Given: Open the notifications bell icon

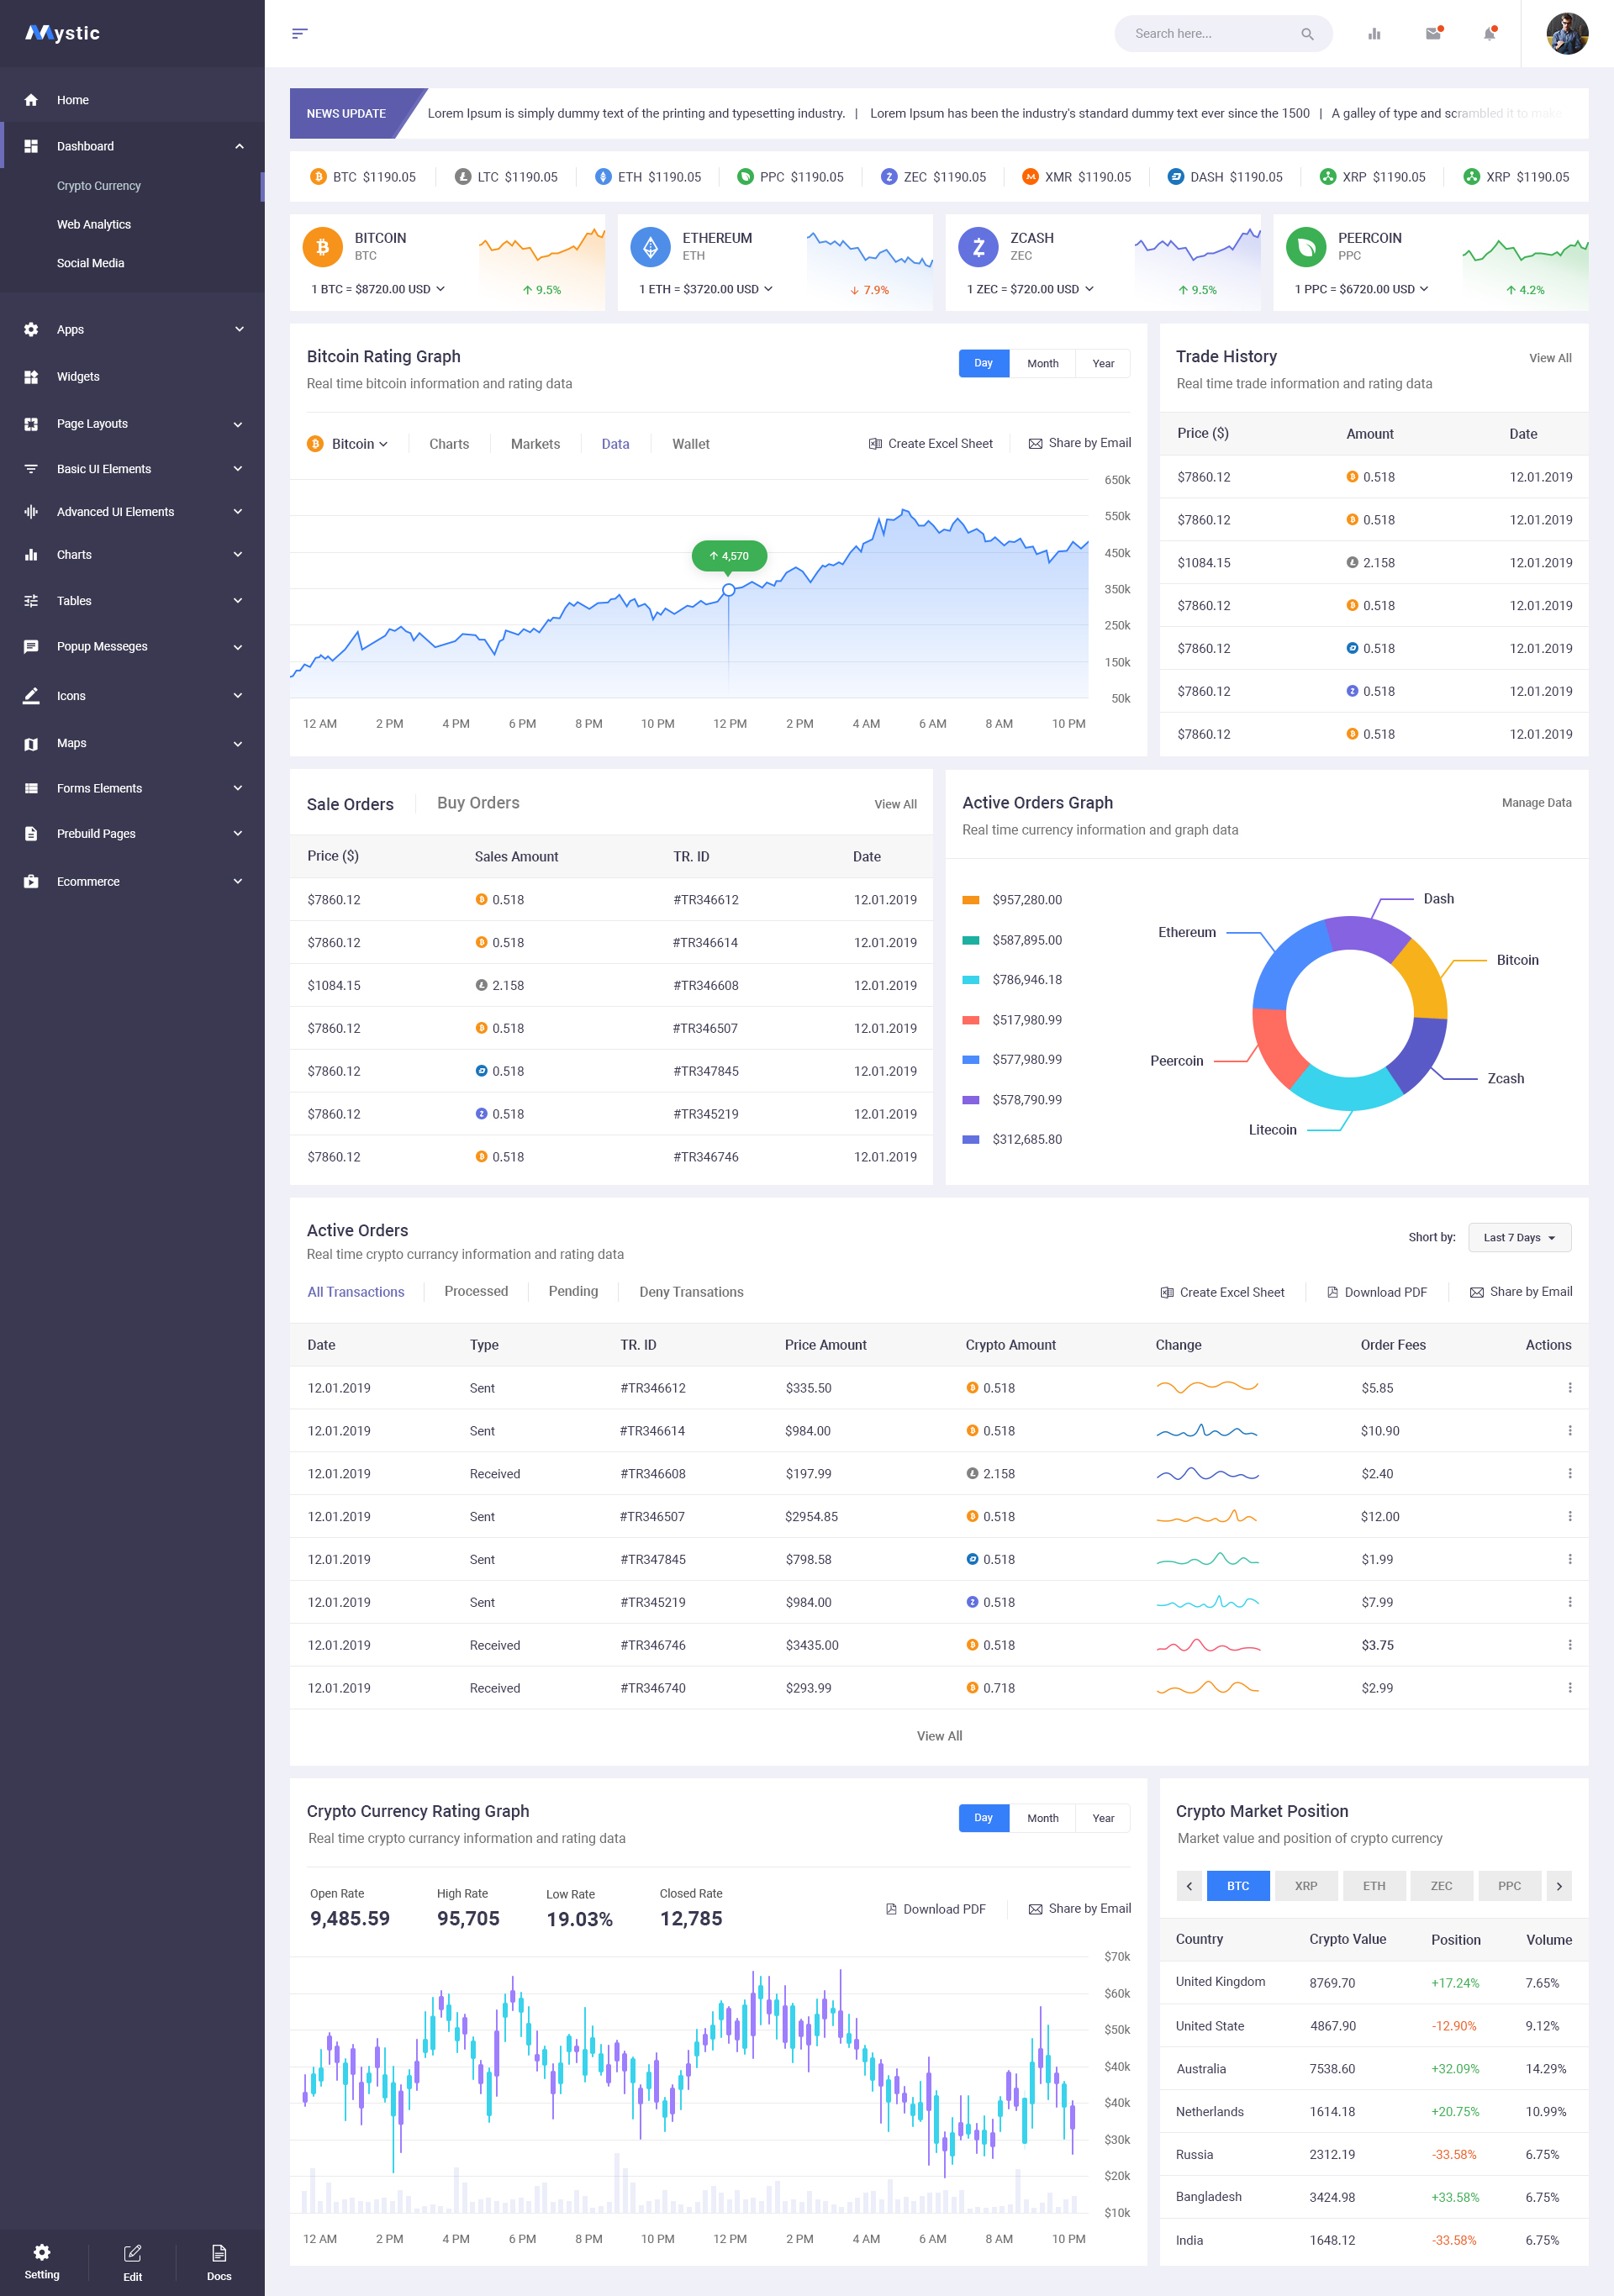Looking at the screenshot, I should 1489,33.
